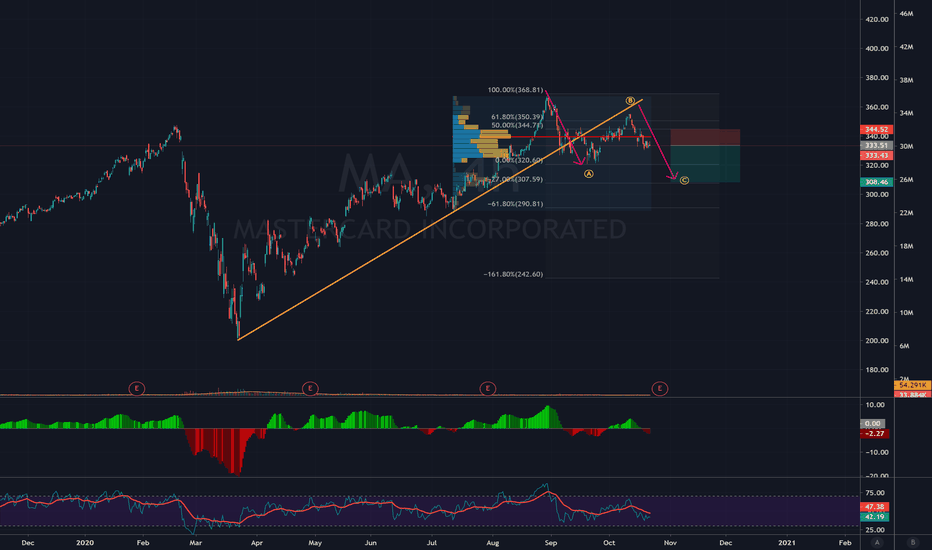The width and height of the screenshot is (932, 550).
Task: Click the gray 0.00 indicator value label
Action: 873,423
